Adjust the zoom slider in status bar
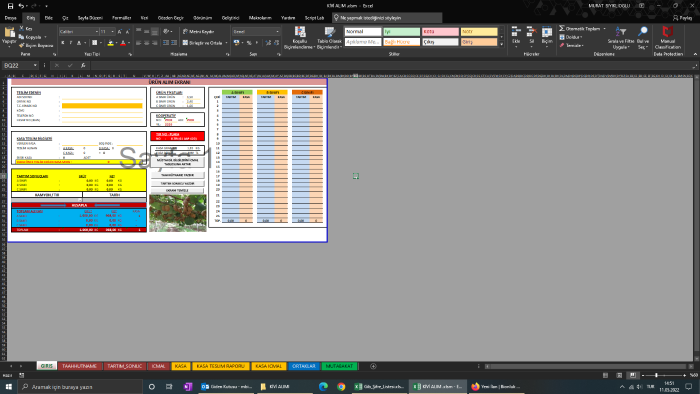This screenshot has width=700, height=394. coord(656,375)
